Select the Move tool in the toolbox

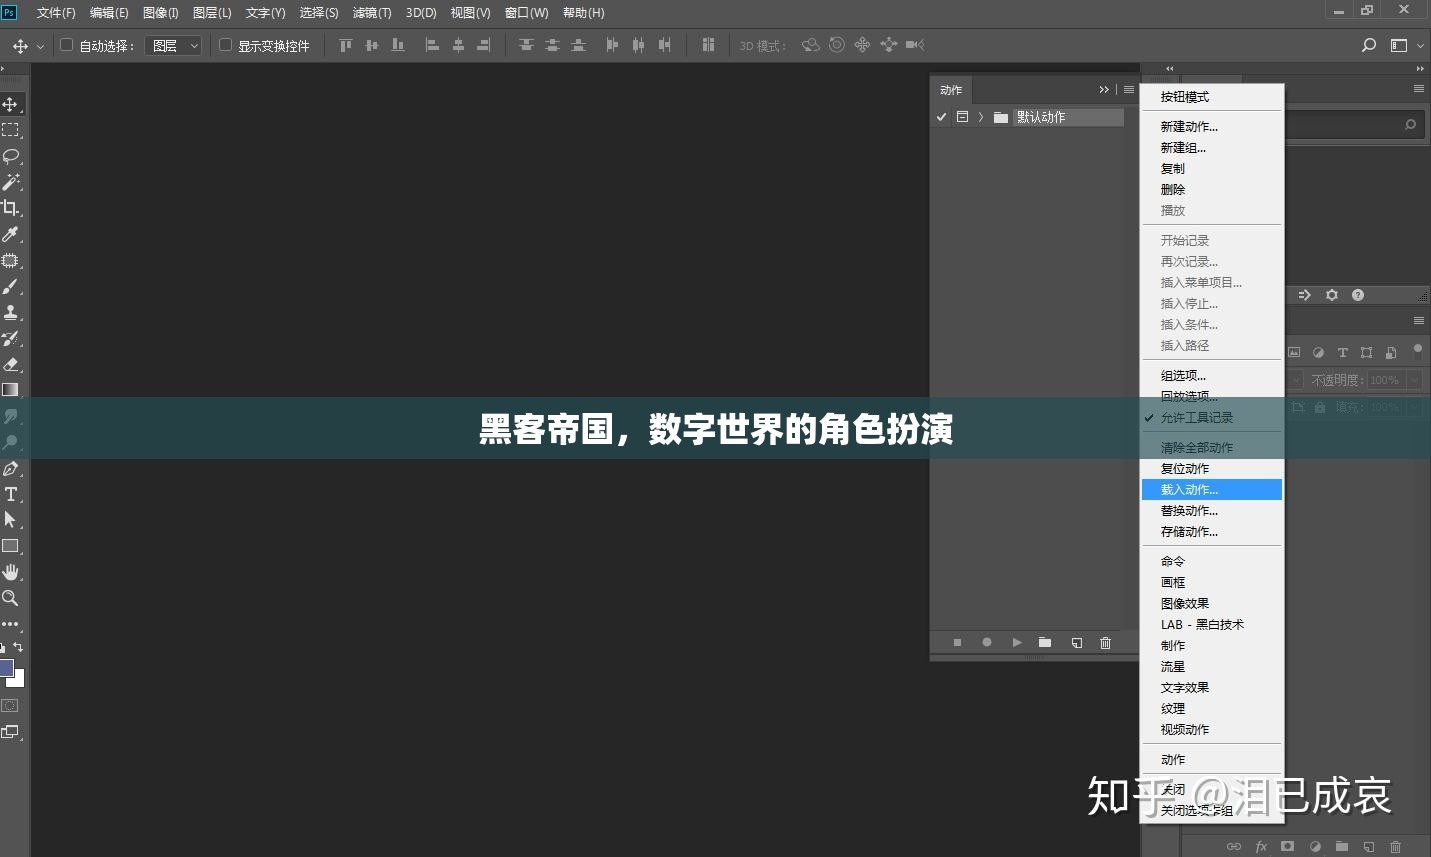10,104
